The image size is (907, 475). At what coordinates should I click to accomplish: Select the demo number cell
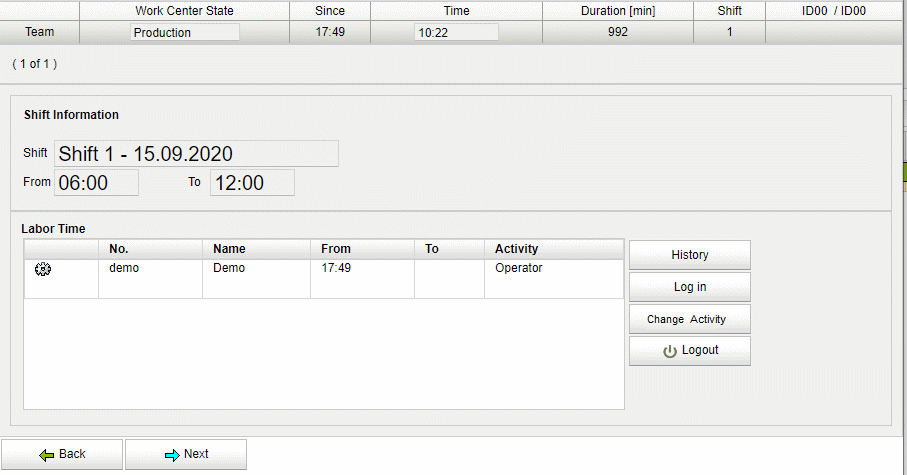pyautogui.click(x=150, y=279)
